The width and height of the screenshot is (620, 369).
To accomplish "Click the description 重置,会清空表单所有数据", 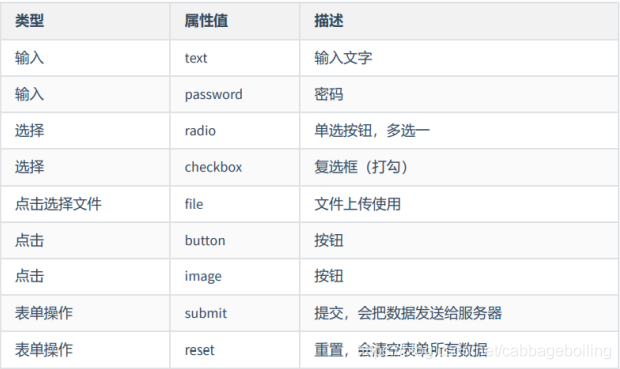I will tap(401, 350).
